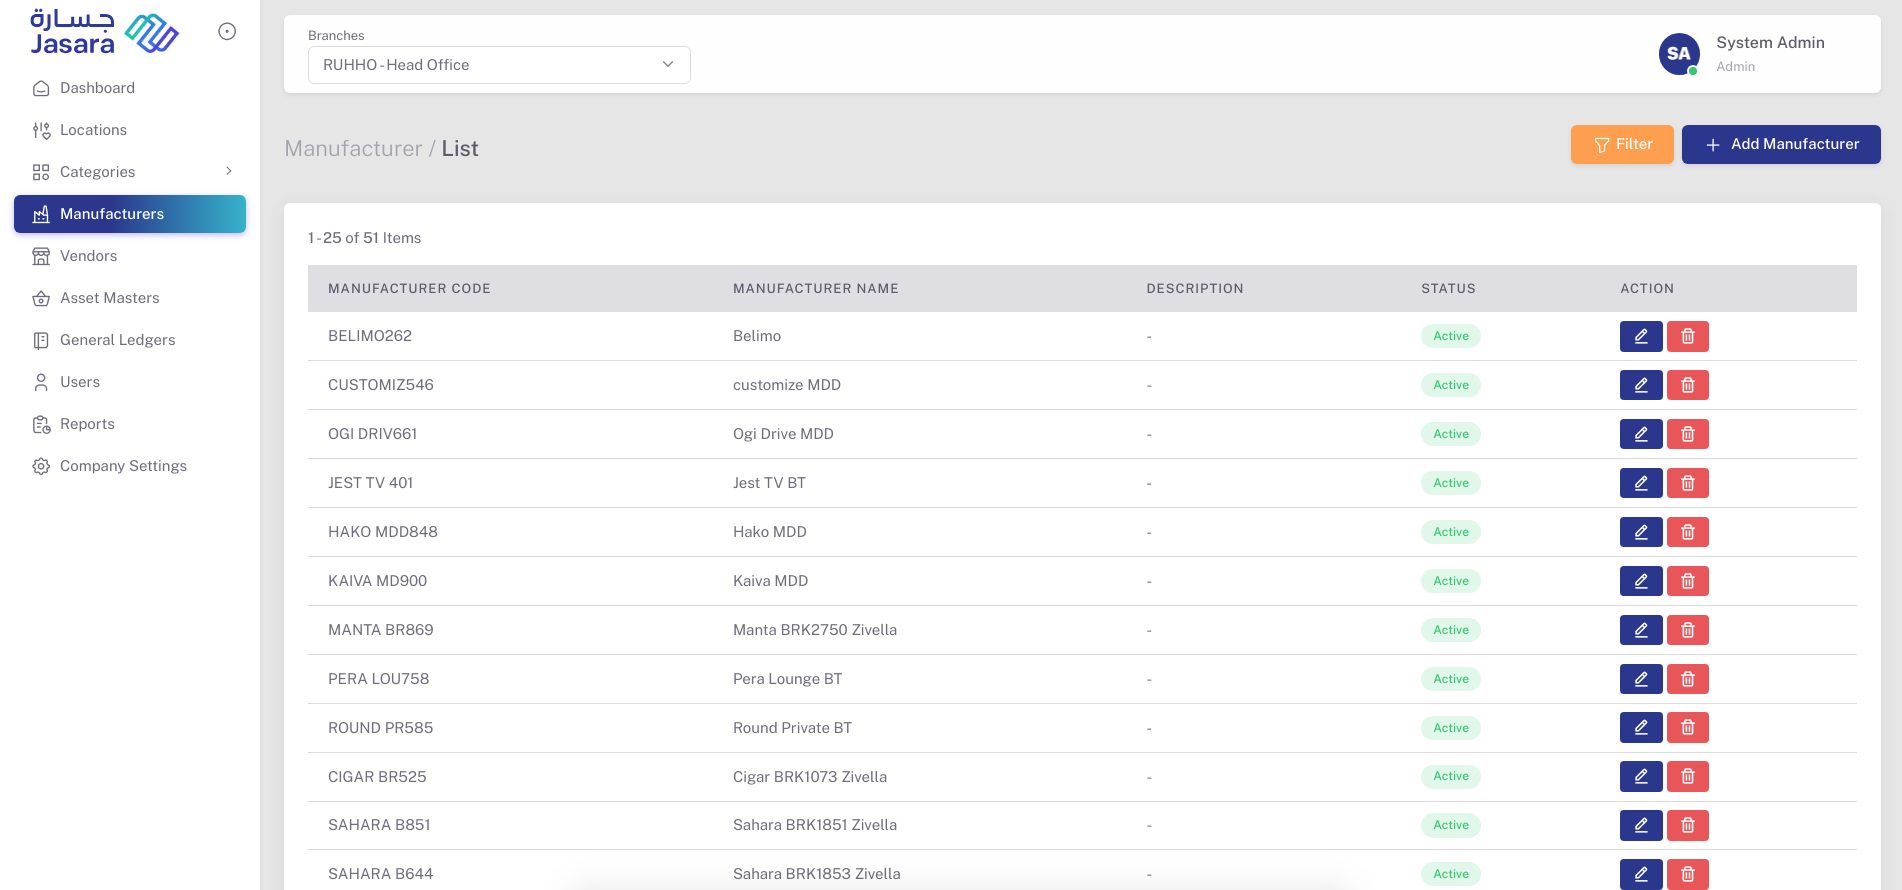Viewport: 1902px width, 890px height.
Task: Toggle the sidebar collapse circle icon
Action: (x=227, y=32)
